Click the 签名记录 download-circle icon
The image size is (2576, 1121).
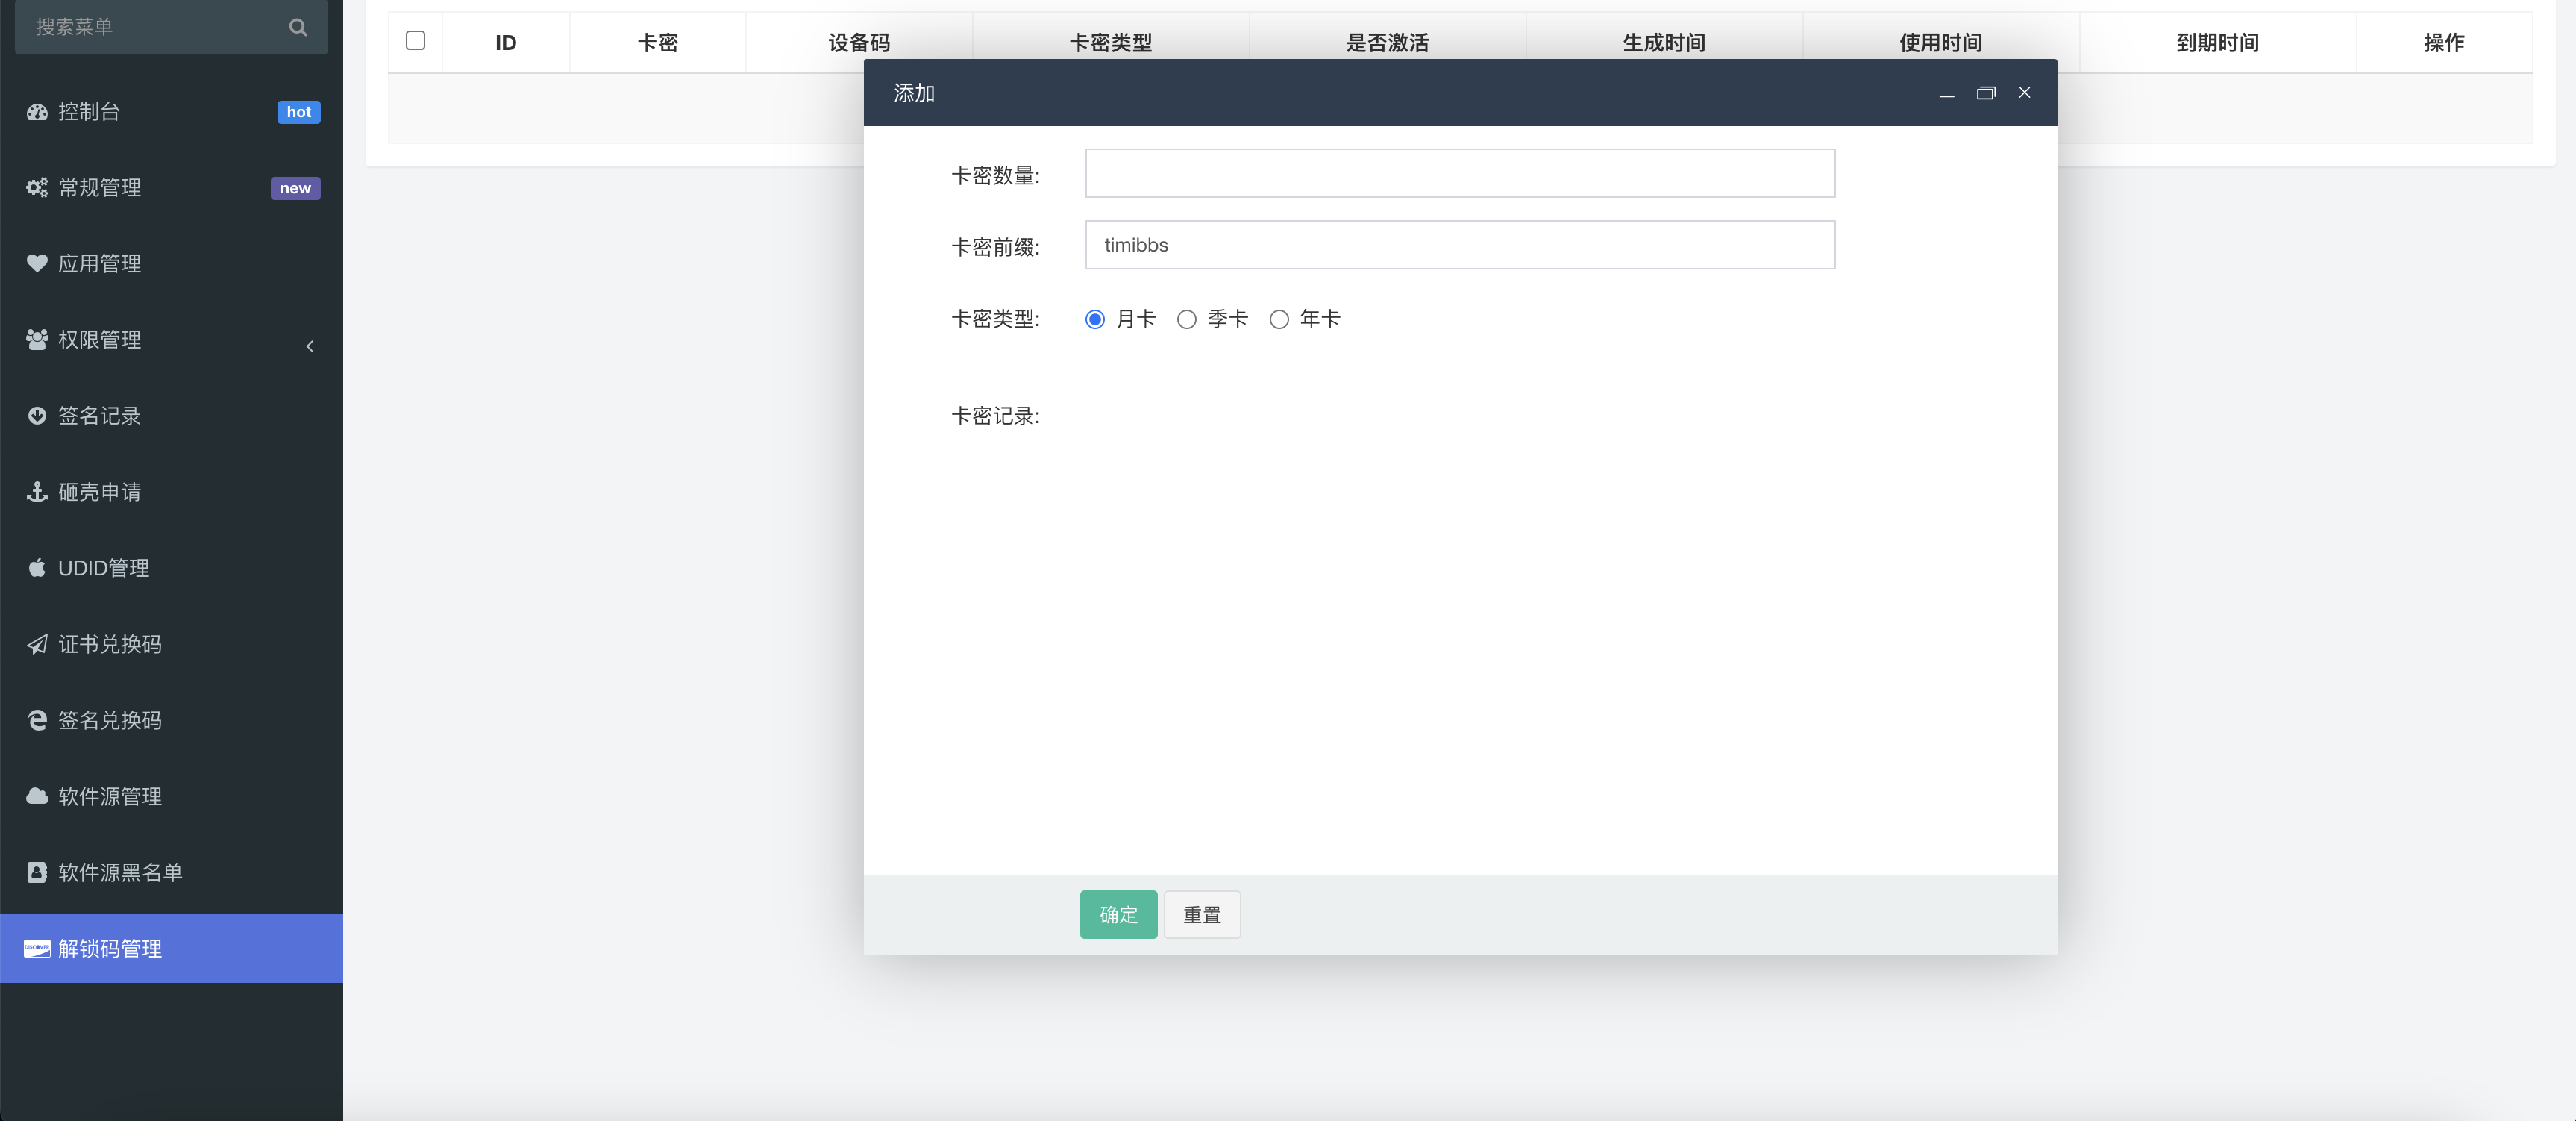tap(37, 416)
